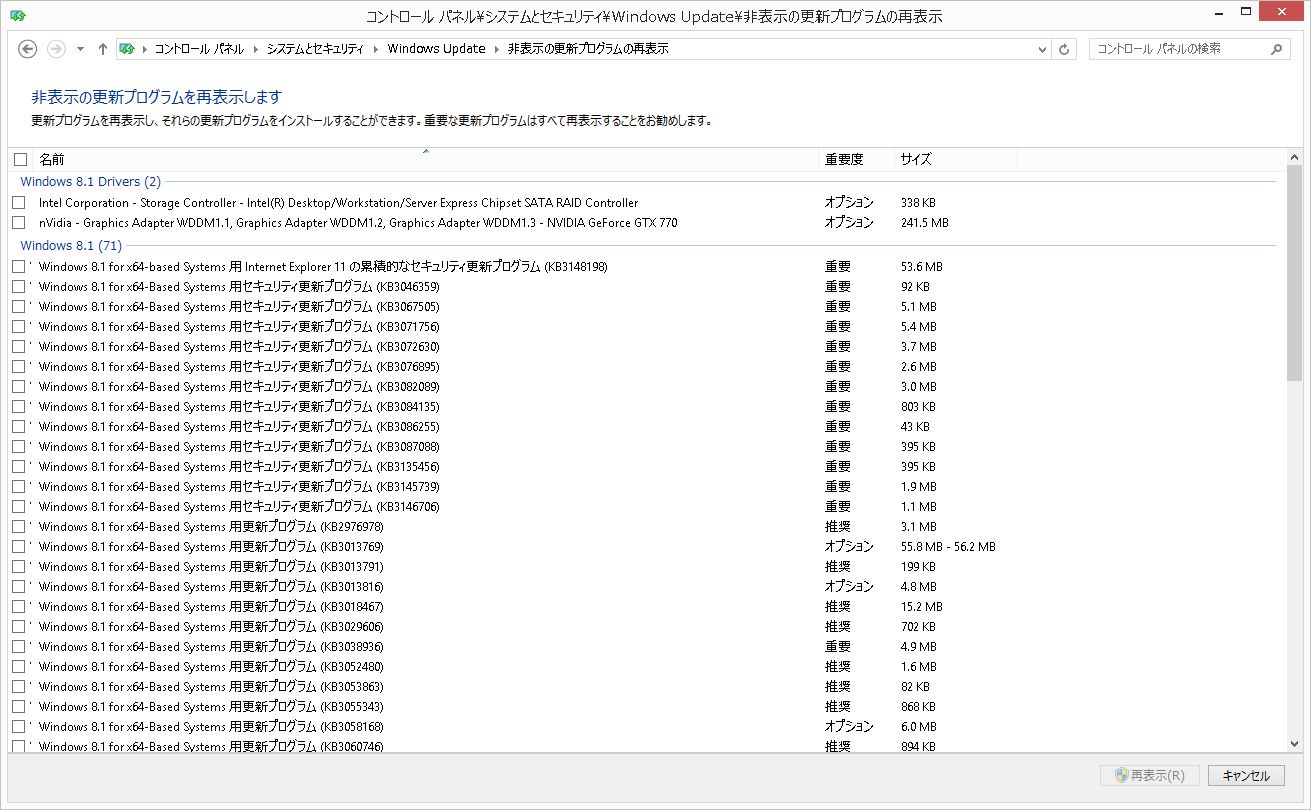This screenshot has height=810, width=1311.
Task: Refresh the address bar view
Action: point(1064,49)
